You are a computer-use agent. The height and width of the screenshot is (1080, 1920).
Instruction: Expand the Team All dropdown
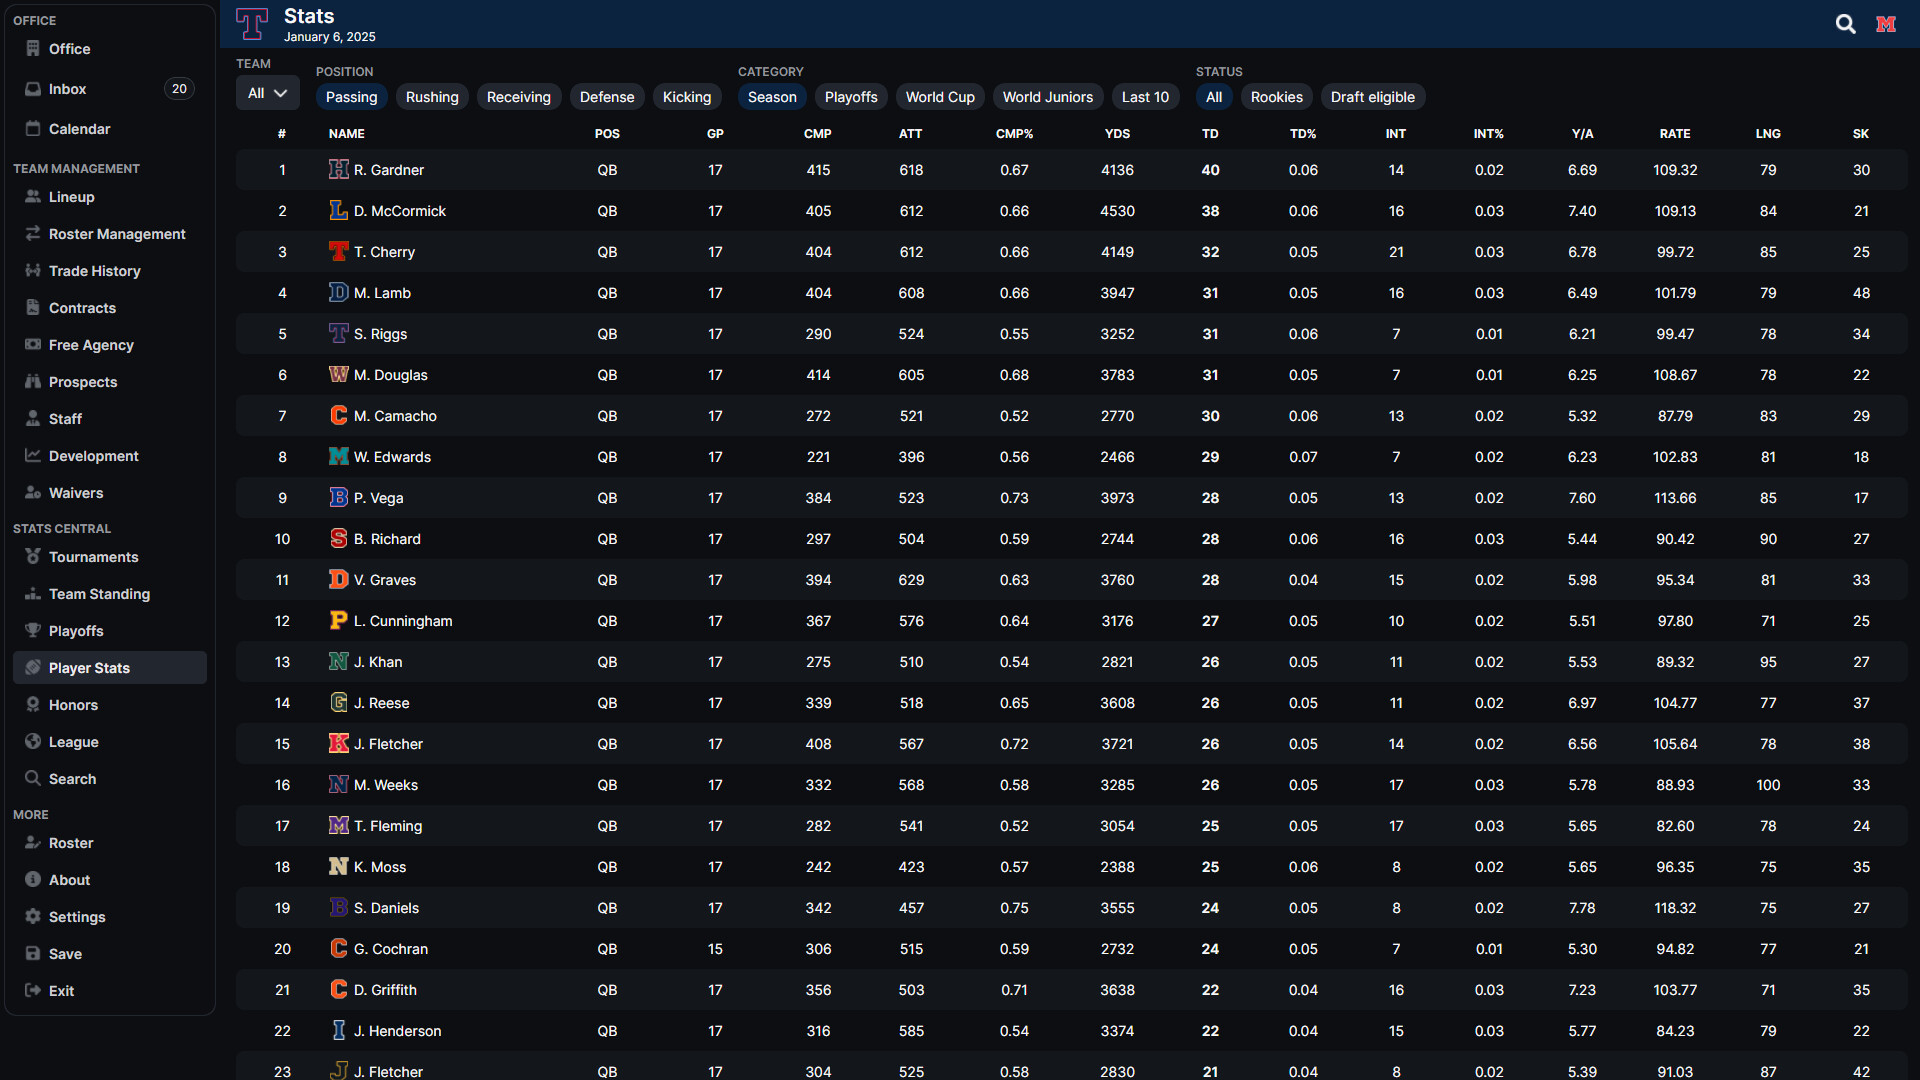(267, 93)
